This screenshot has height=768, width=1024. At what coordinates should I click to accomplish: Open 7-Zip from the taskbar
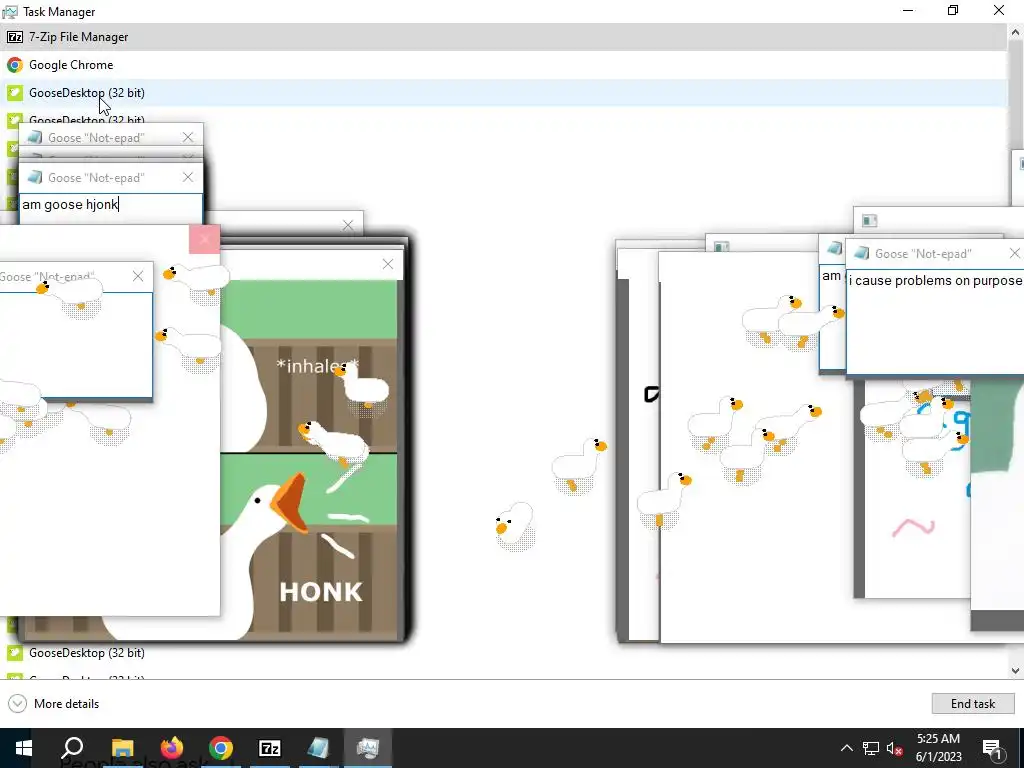tap(270, 748)
